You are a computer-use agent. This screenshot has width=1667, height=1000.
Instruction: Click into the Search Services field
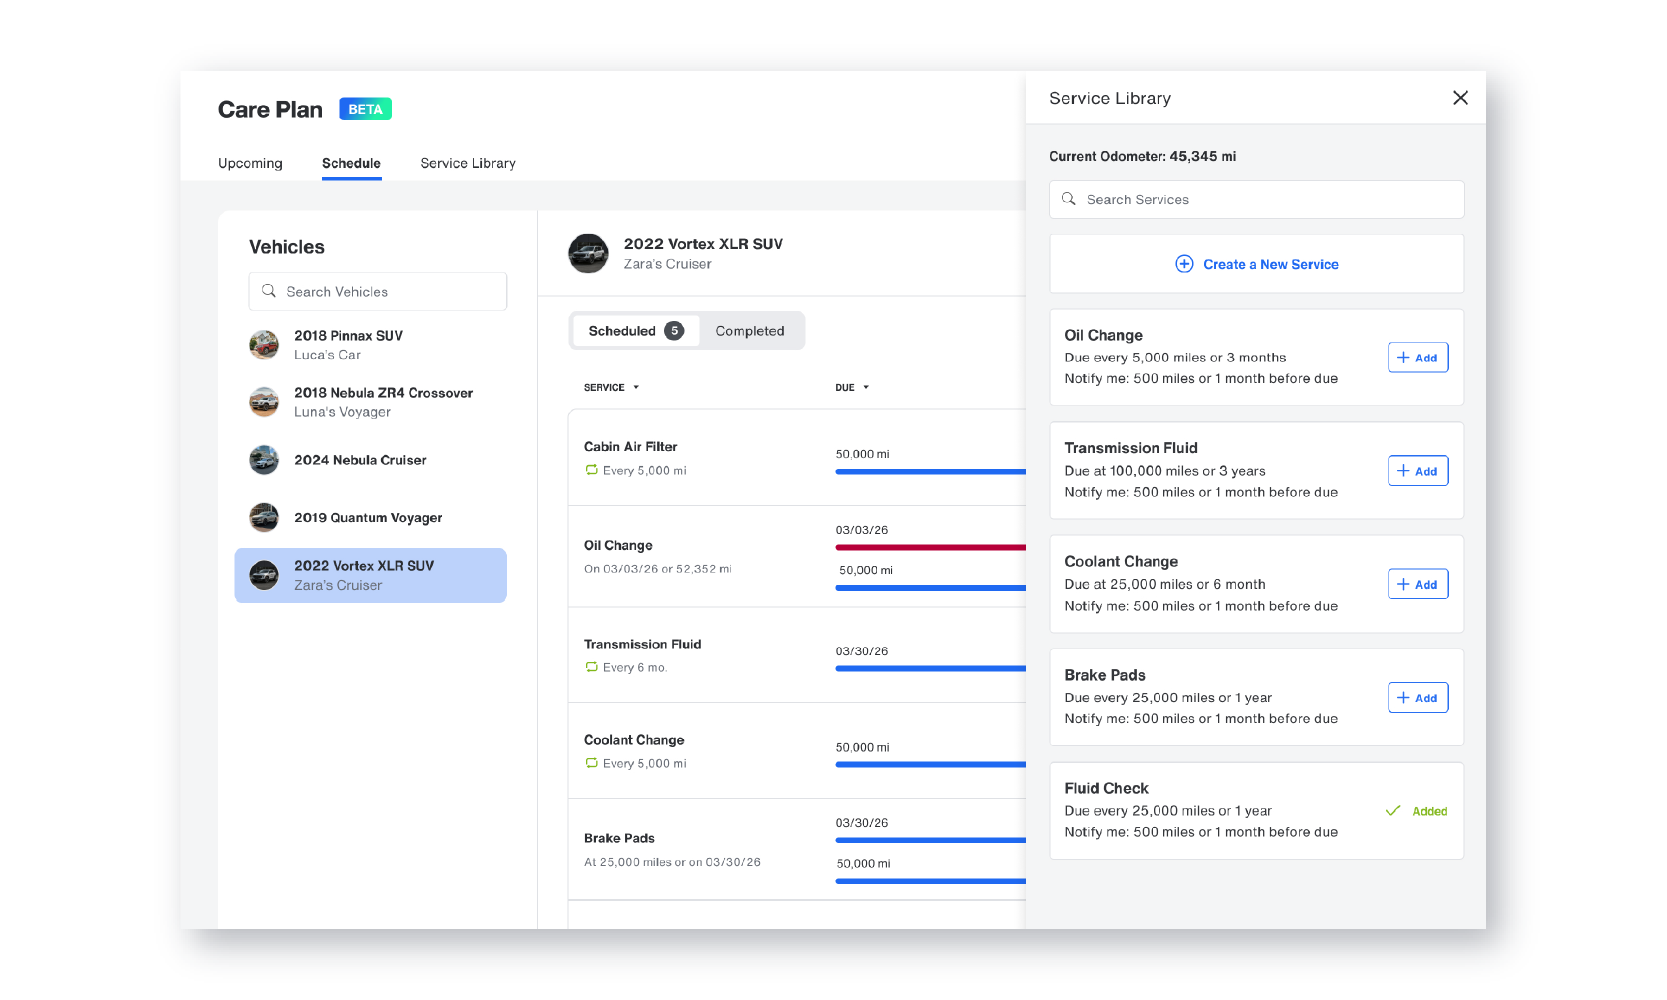point(1256,199)
